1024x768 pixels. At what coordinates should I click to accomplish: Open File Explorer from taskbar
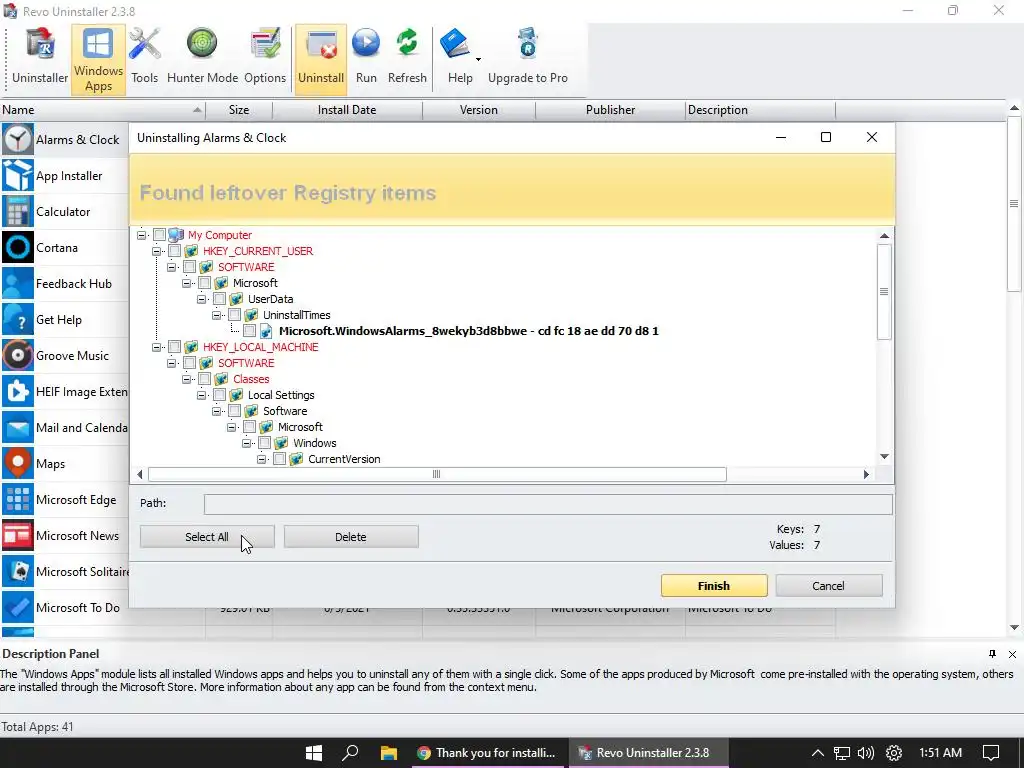[389, 752]
